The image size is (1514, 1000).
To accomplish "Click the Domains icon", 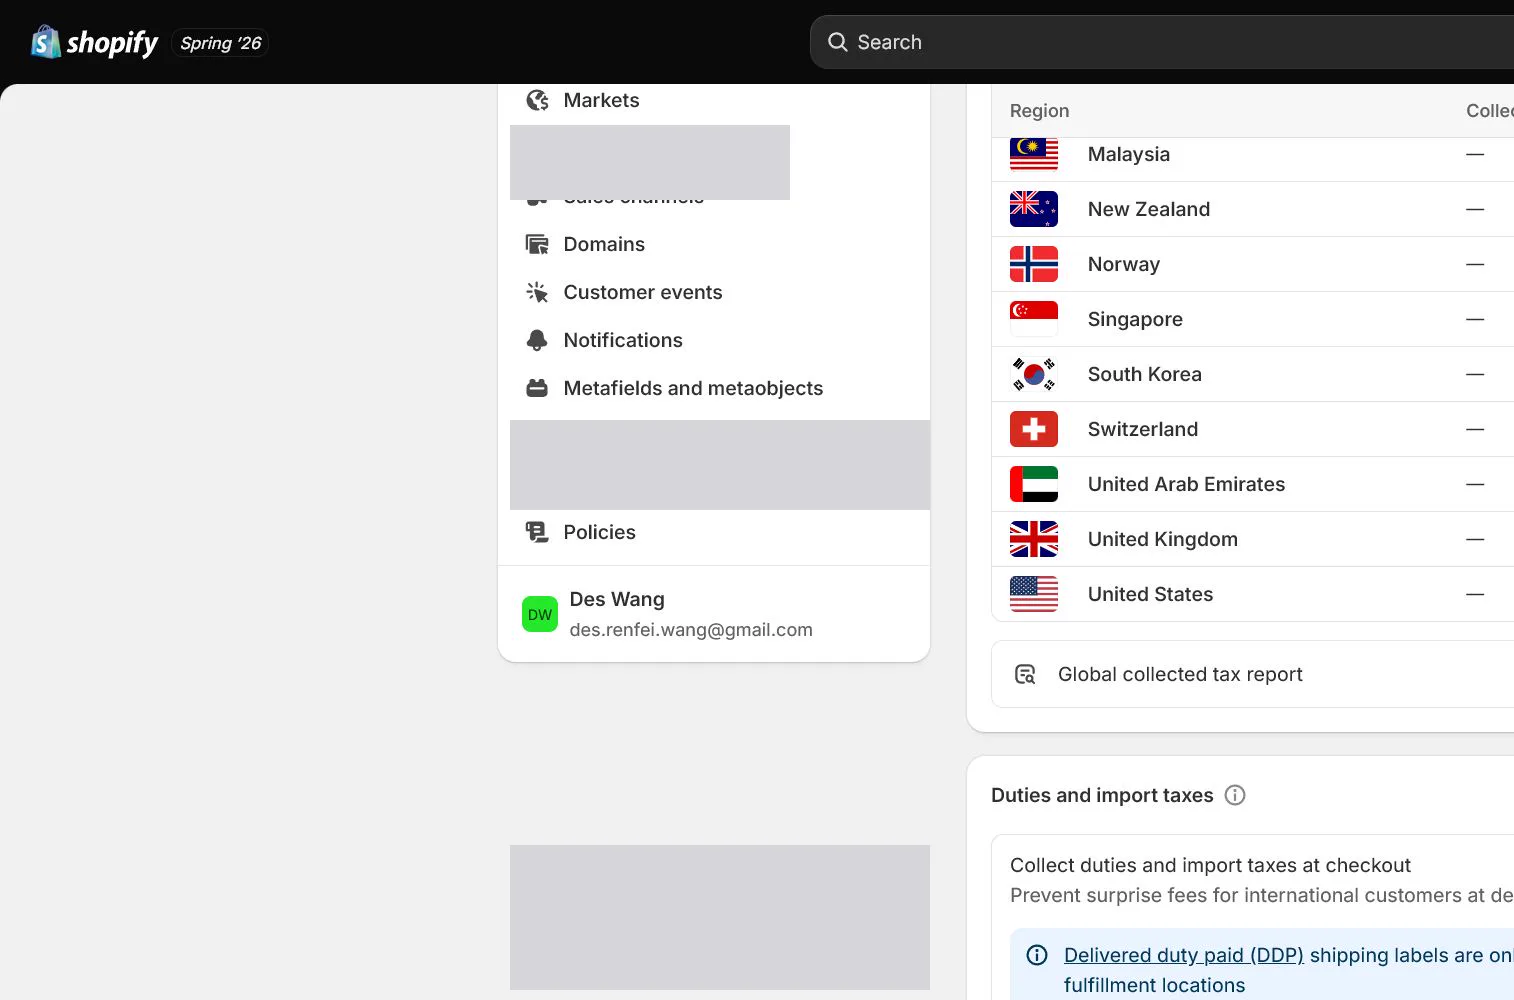I will coord(537,244).
